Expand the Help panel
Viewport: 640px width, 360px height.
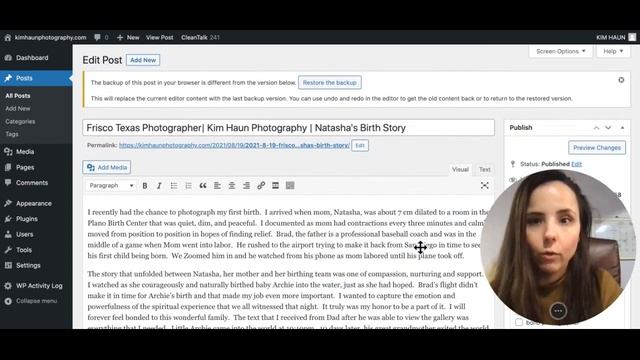tap(613, 51)
